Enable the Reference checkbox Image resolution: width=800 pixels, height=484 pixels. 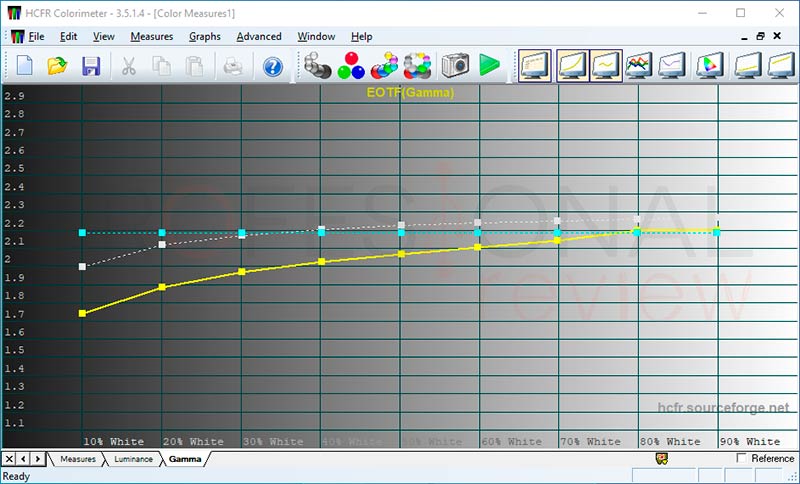[x=742, y=458]
